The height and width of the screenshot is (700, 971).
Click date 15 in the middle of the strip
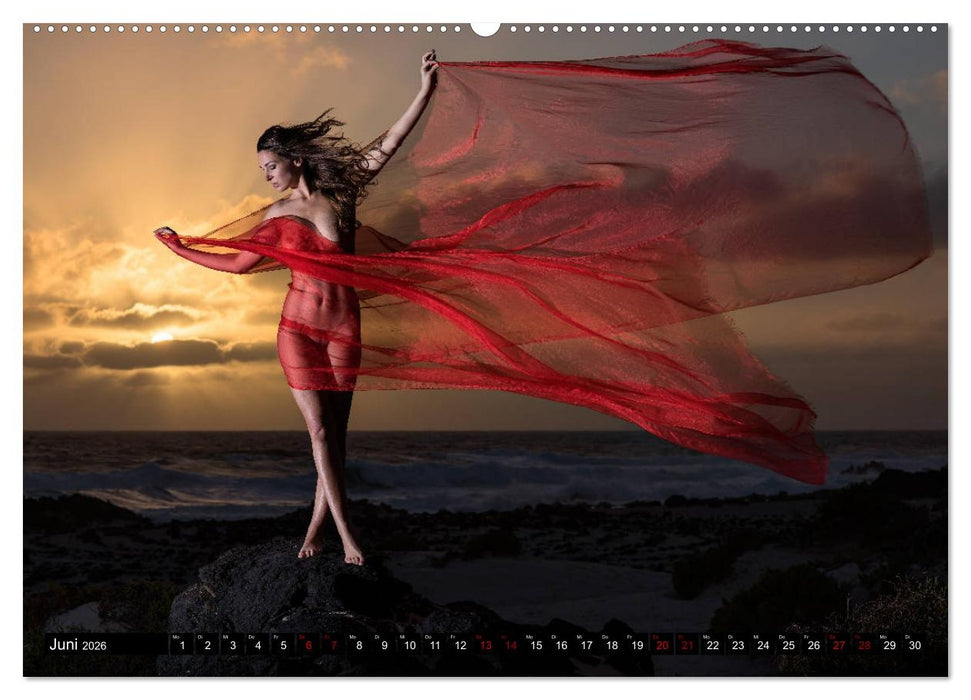point(536,646)
